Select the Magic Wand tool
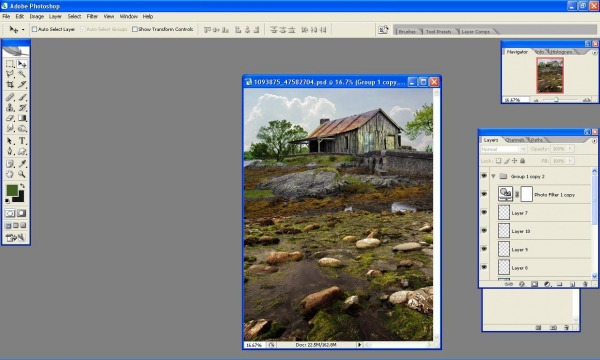This screenshot has width=600, height=360. tap(22, 74)
